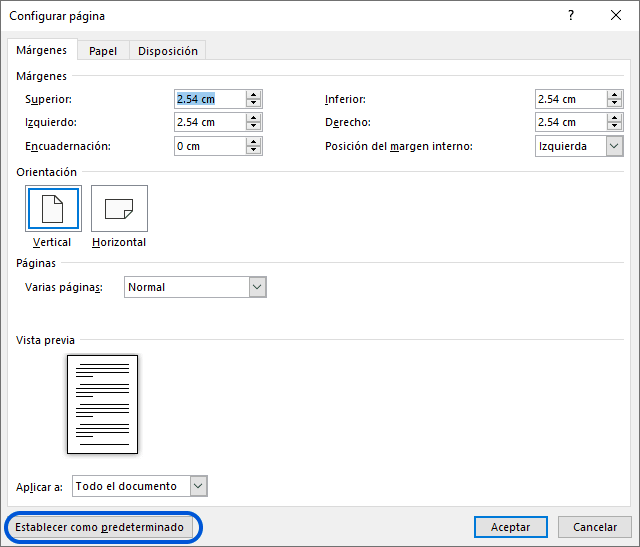Click the Vista previa page thumbnail
The image size is (640, 547).
(102, 404)
